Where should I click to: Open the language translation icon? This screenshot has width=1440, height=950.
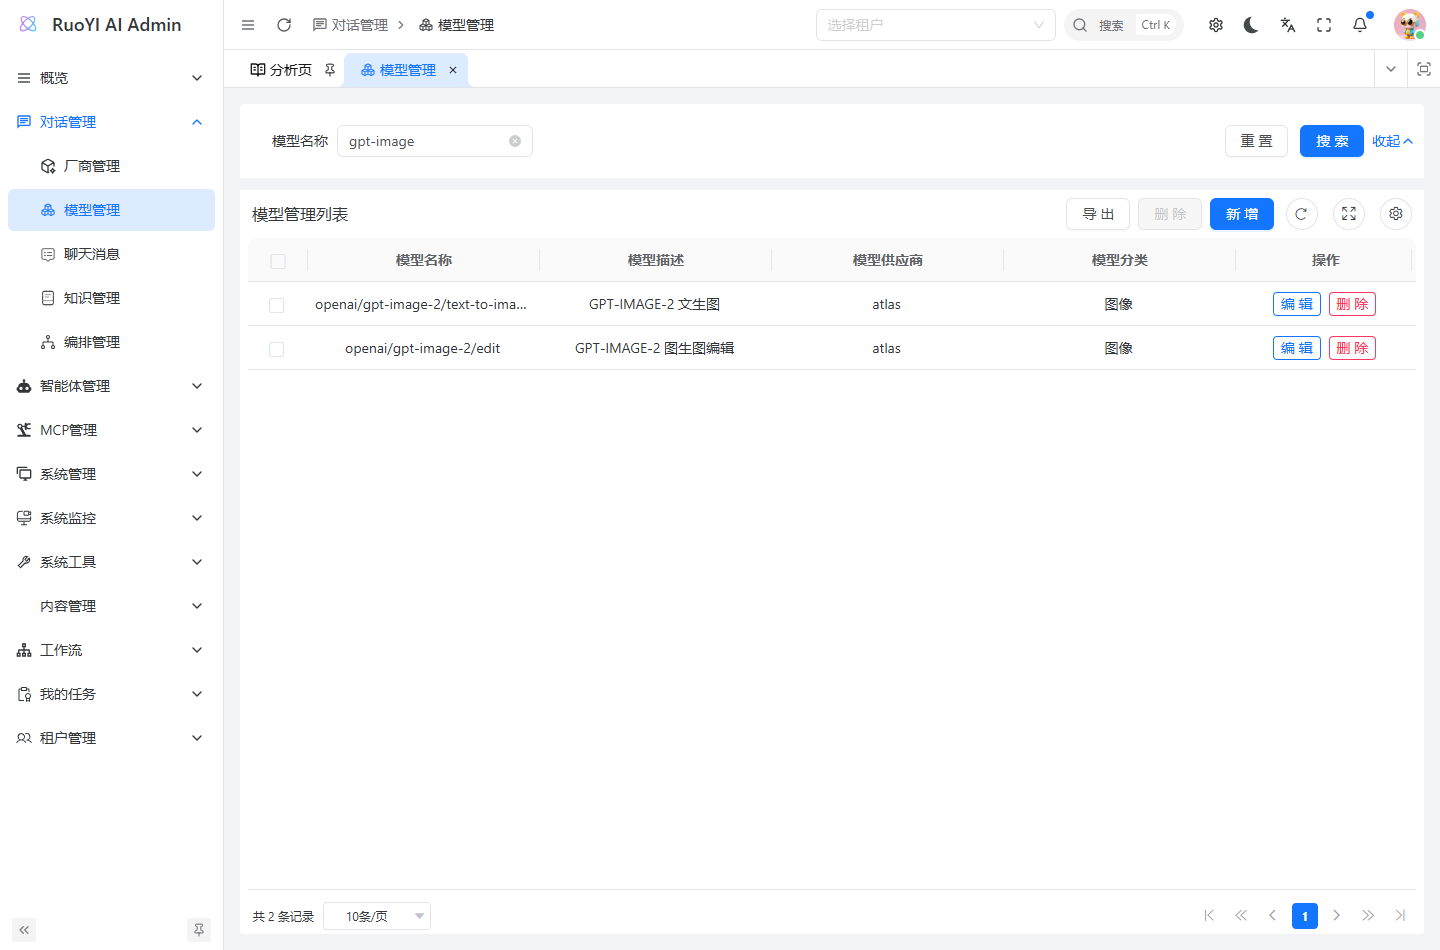tap(1288, 25)
